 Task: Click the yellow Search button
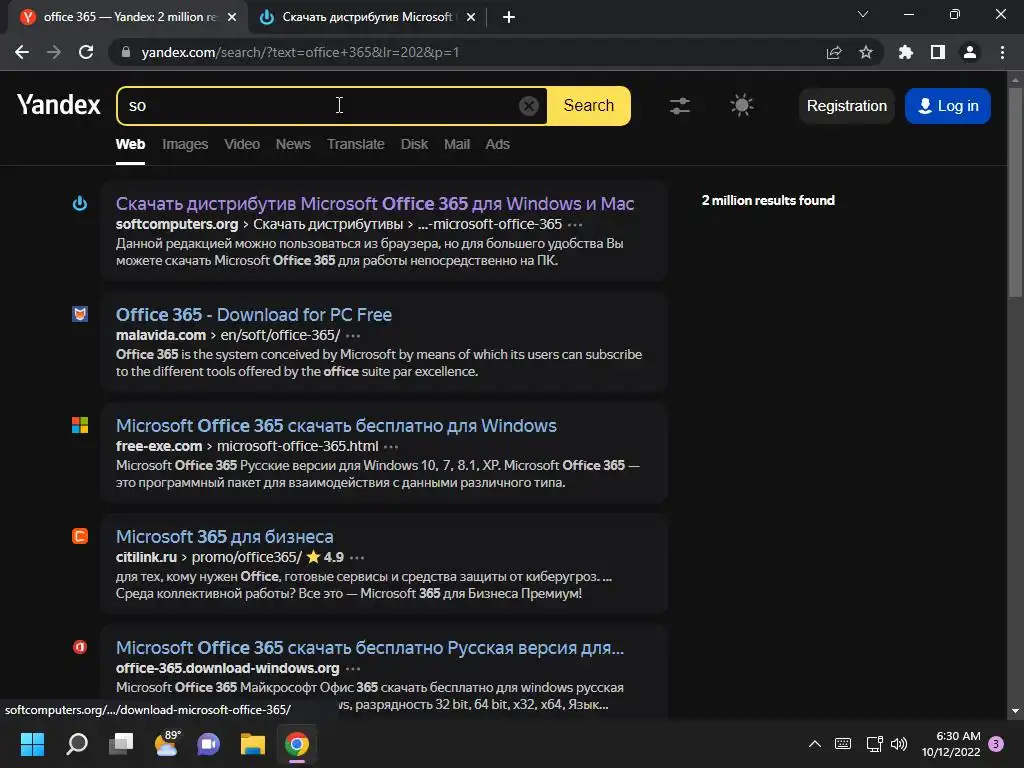click(x=588, y=106)
